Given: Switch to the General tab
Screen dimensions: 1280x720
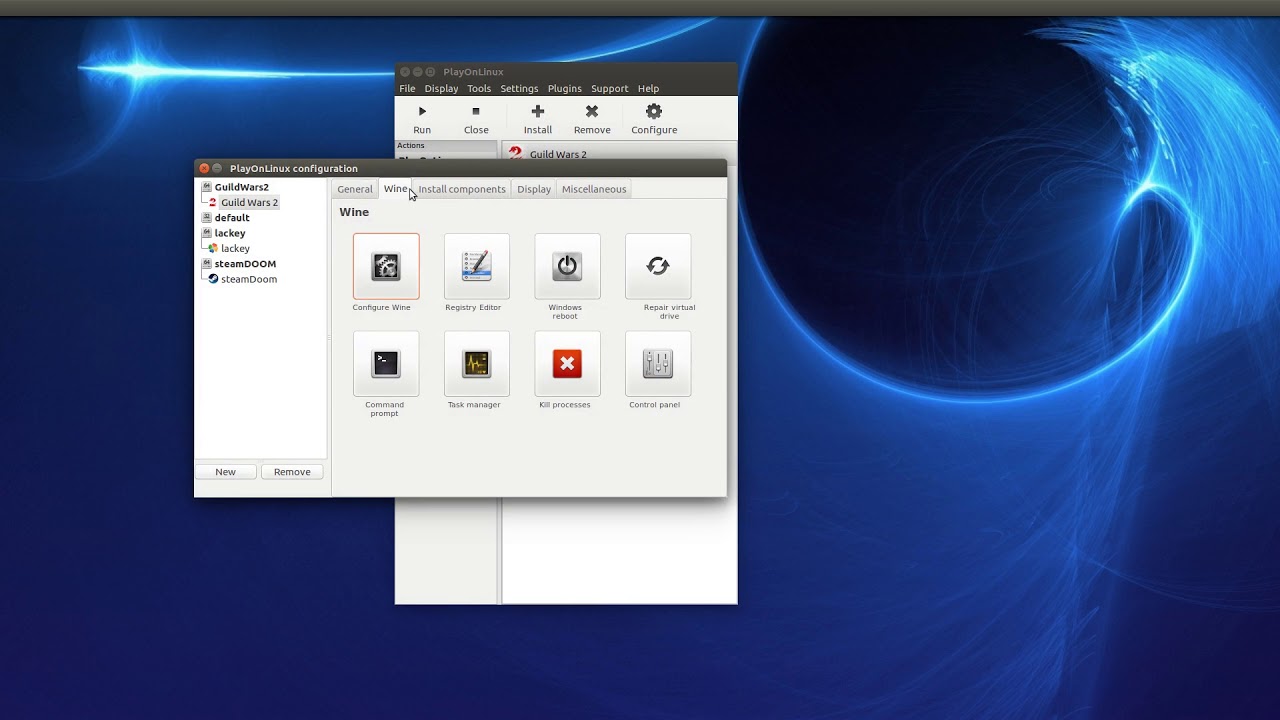Looking at the screenshot, I should click(355, 189).
